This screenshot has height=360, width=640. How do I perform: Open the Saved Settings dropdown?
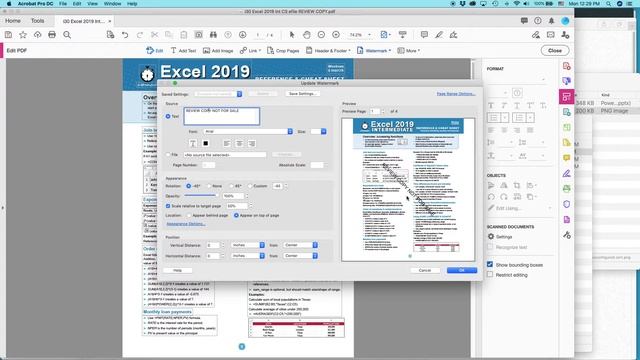218,94
